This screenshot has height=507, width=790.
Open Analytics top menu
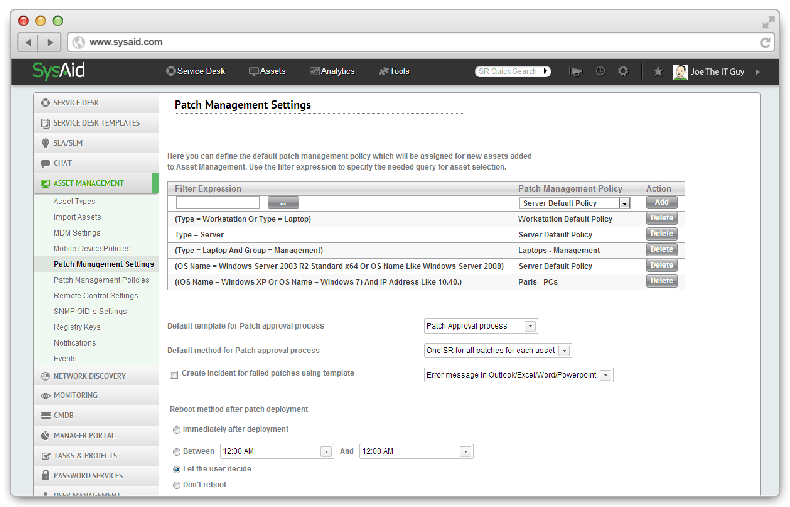coord(332,71)
